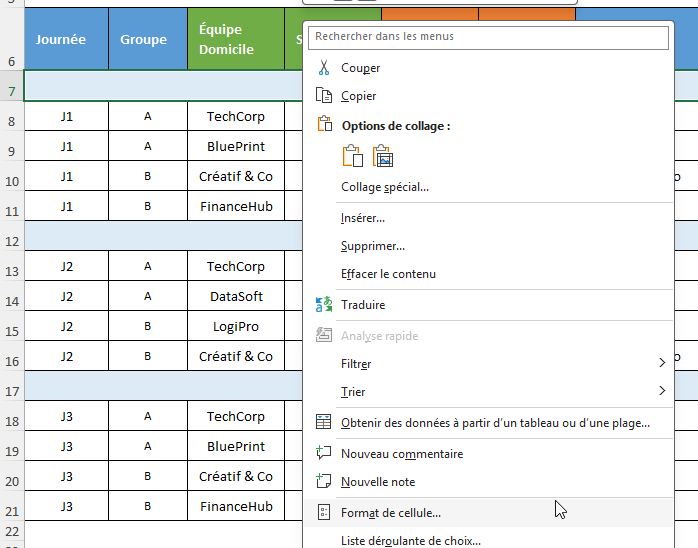This screenshot has width=698, height=548.
Task: Click the Rechercher dans les menus field
Action: click(x=488, y=36)
